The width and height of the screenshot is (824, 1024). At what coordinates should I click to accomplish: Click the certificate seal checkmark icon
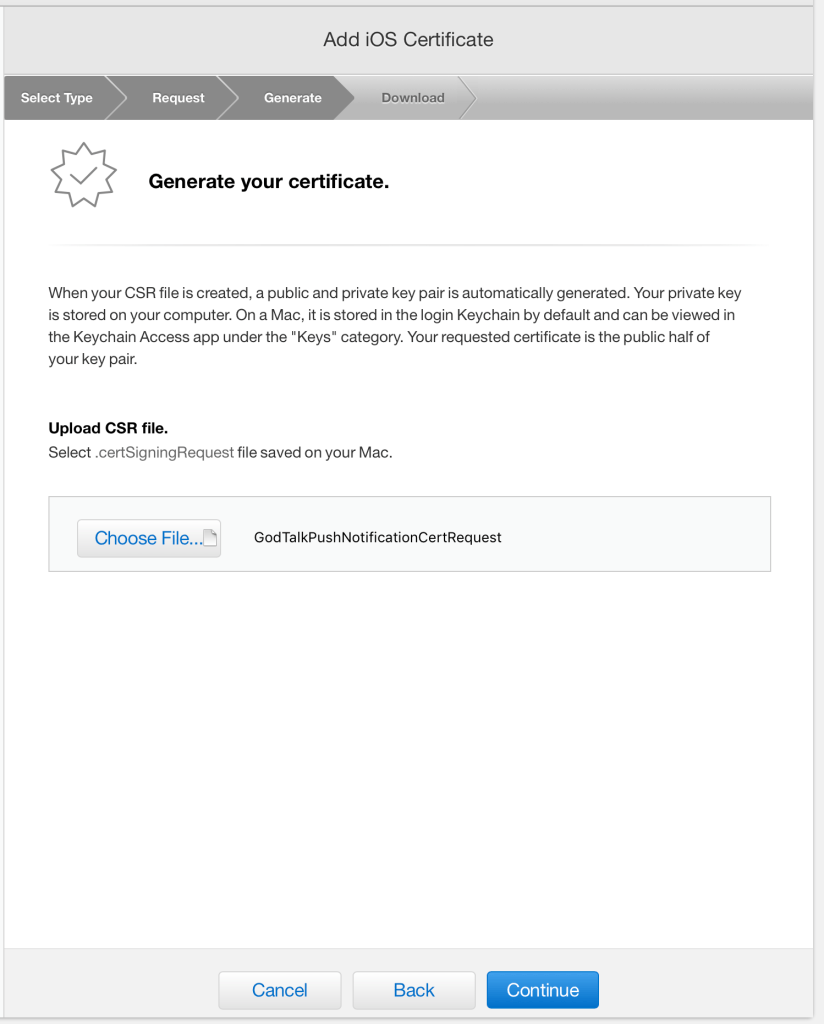tap(83, 174)
